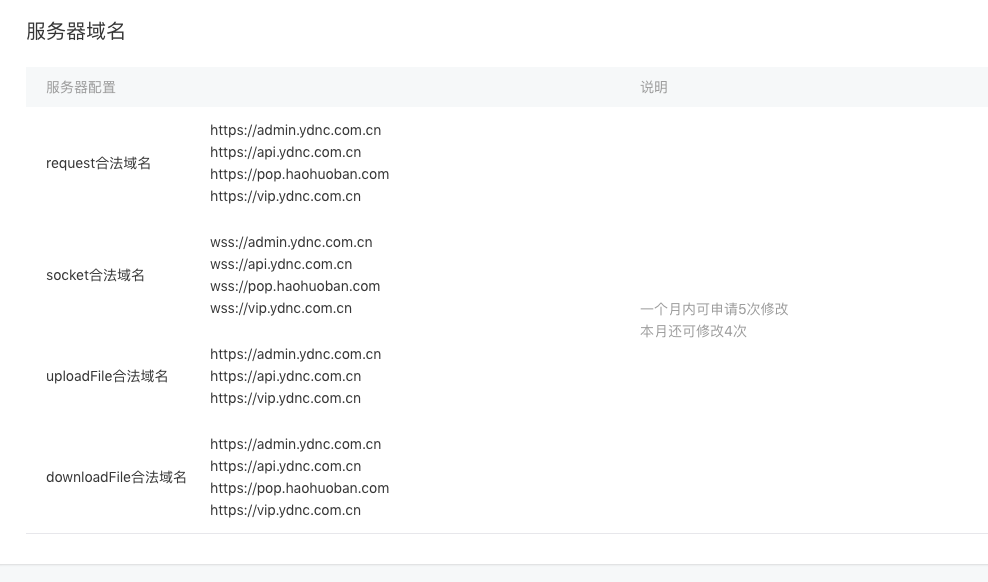Viewport: 988px width, 582px height.
Task: Click wss://api.ydnc.com.cn socket domain
Action: [281, 265]
